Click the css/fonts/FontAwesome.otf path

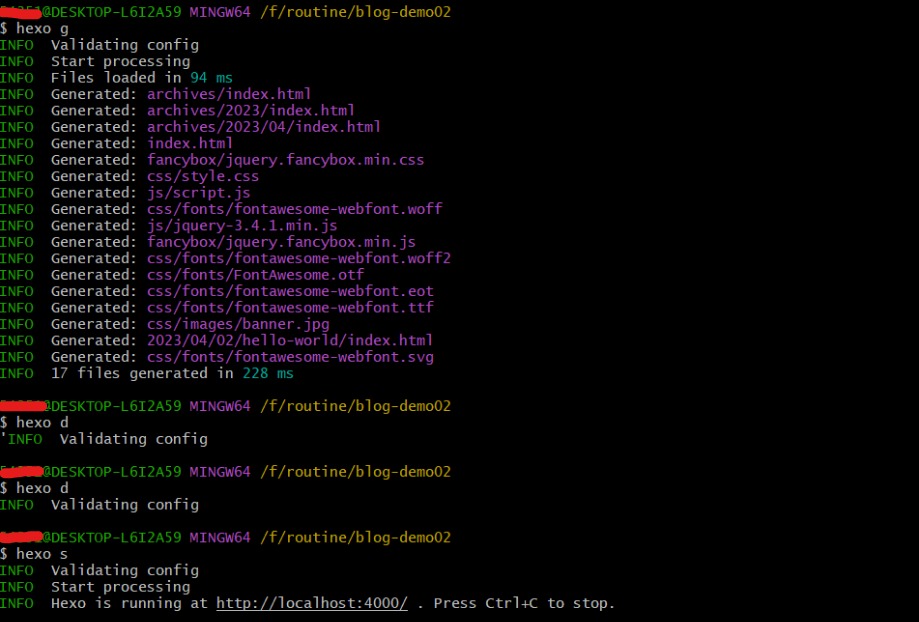[x=255, y=274]
